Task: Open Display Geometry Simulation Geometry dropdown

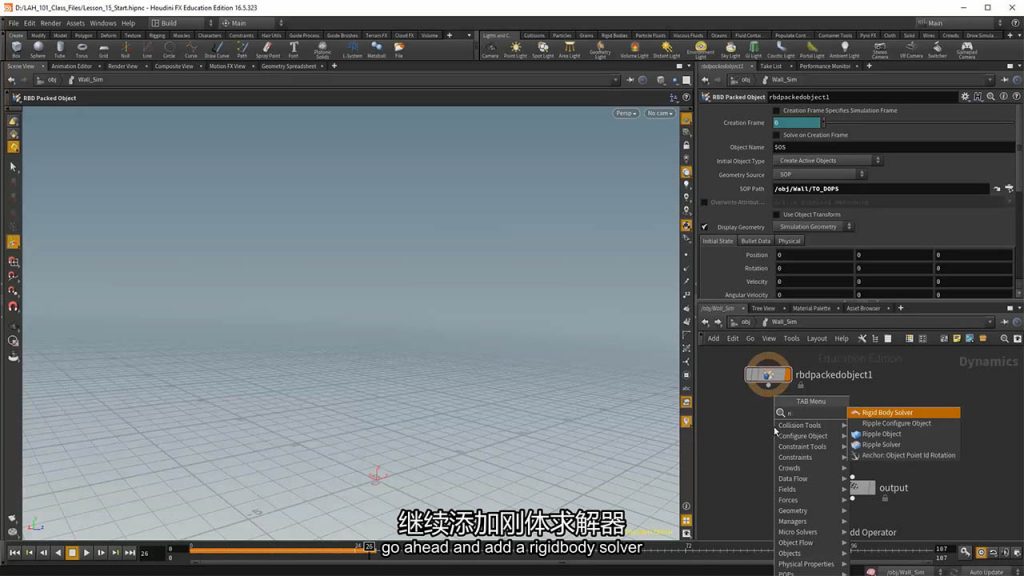Action: (x=813, y=227)
